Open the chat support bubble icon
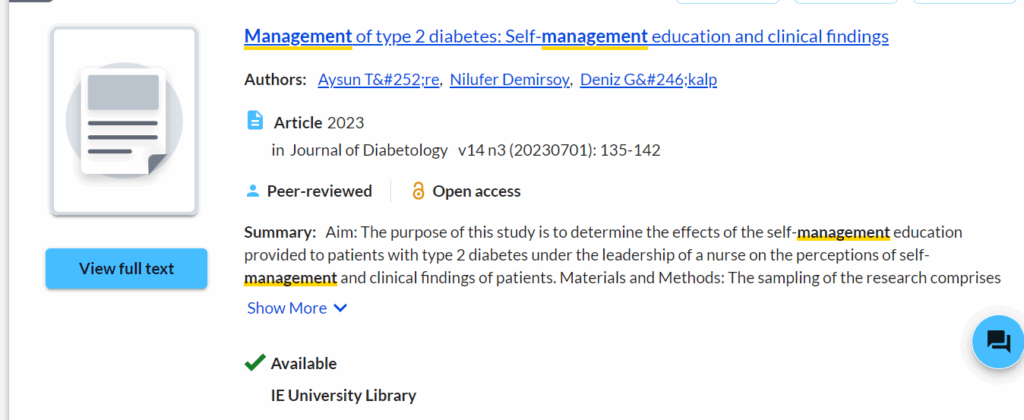 coord(998,342)
